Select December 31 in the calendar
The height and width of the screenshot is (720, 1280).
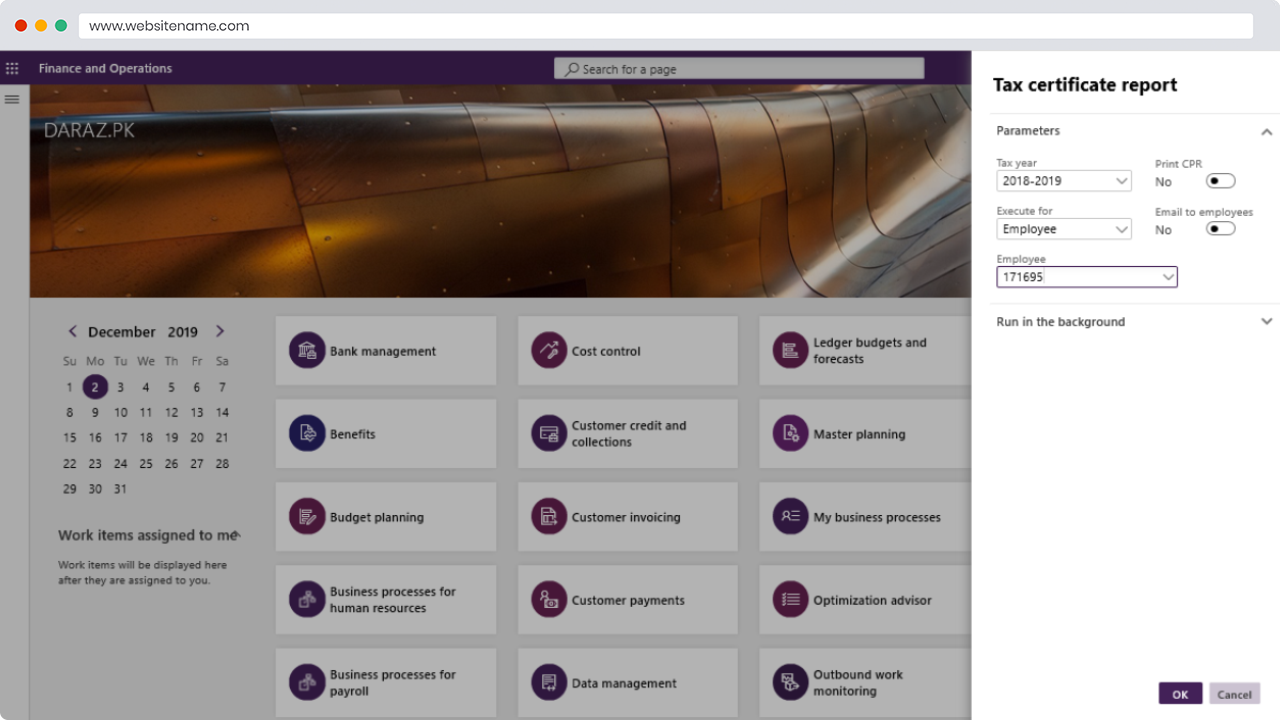click(120, 489)
